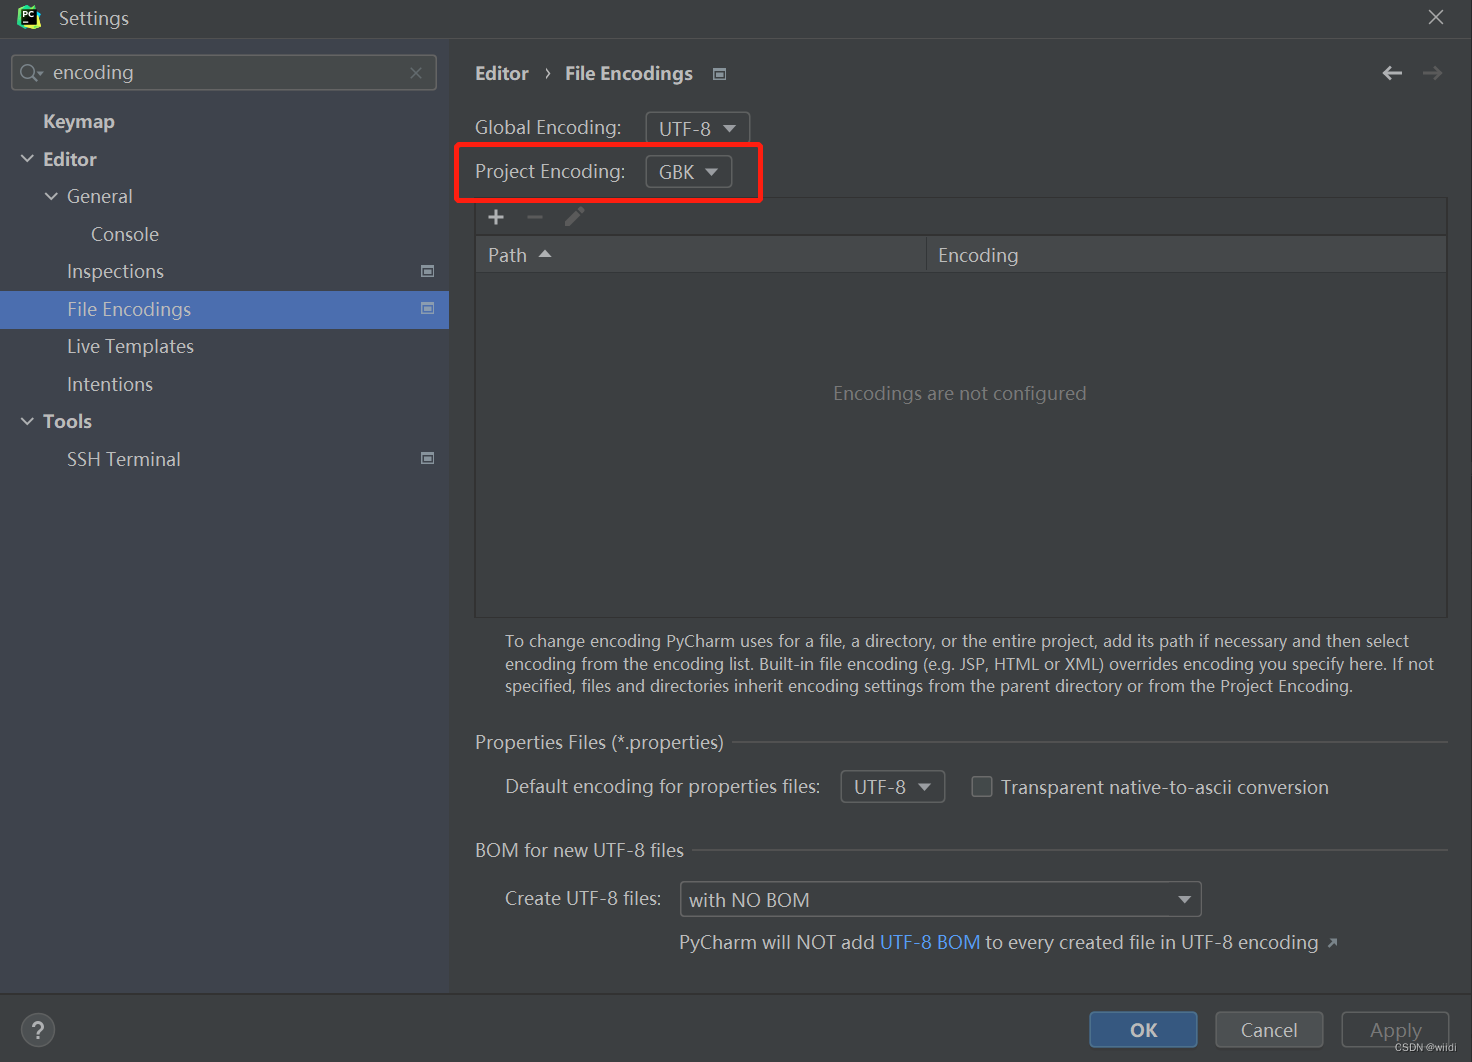Open the Create UTF-8 files dropdown

pos(940,899)
